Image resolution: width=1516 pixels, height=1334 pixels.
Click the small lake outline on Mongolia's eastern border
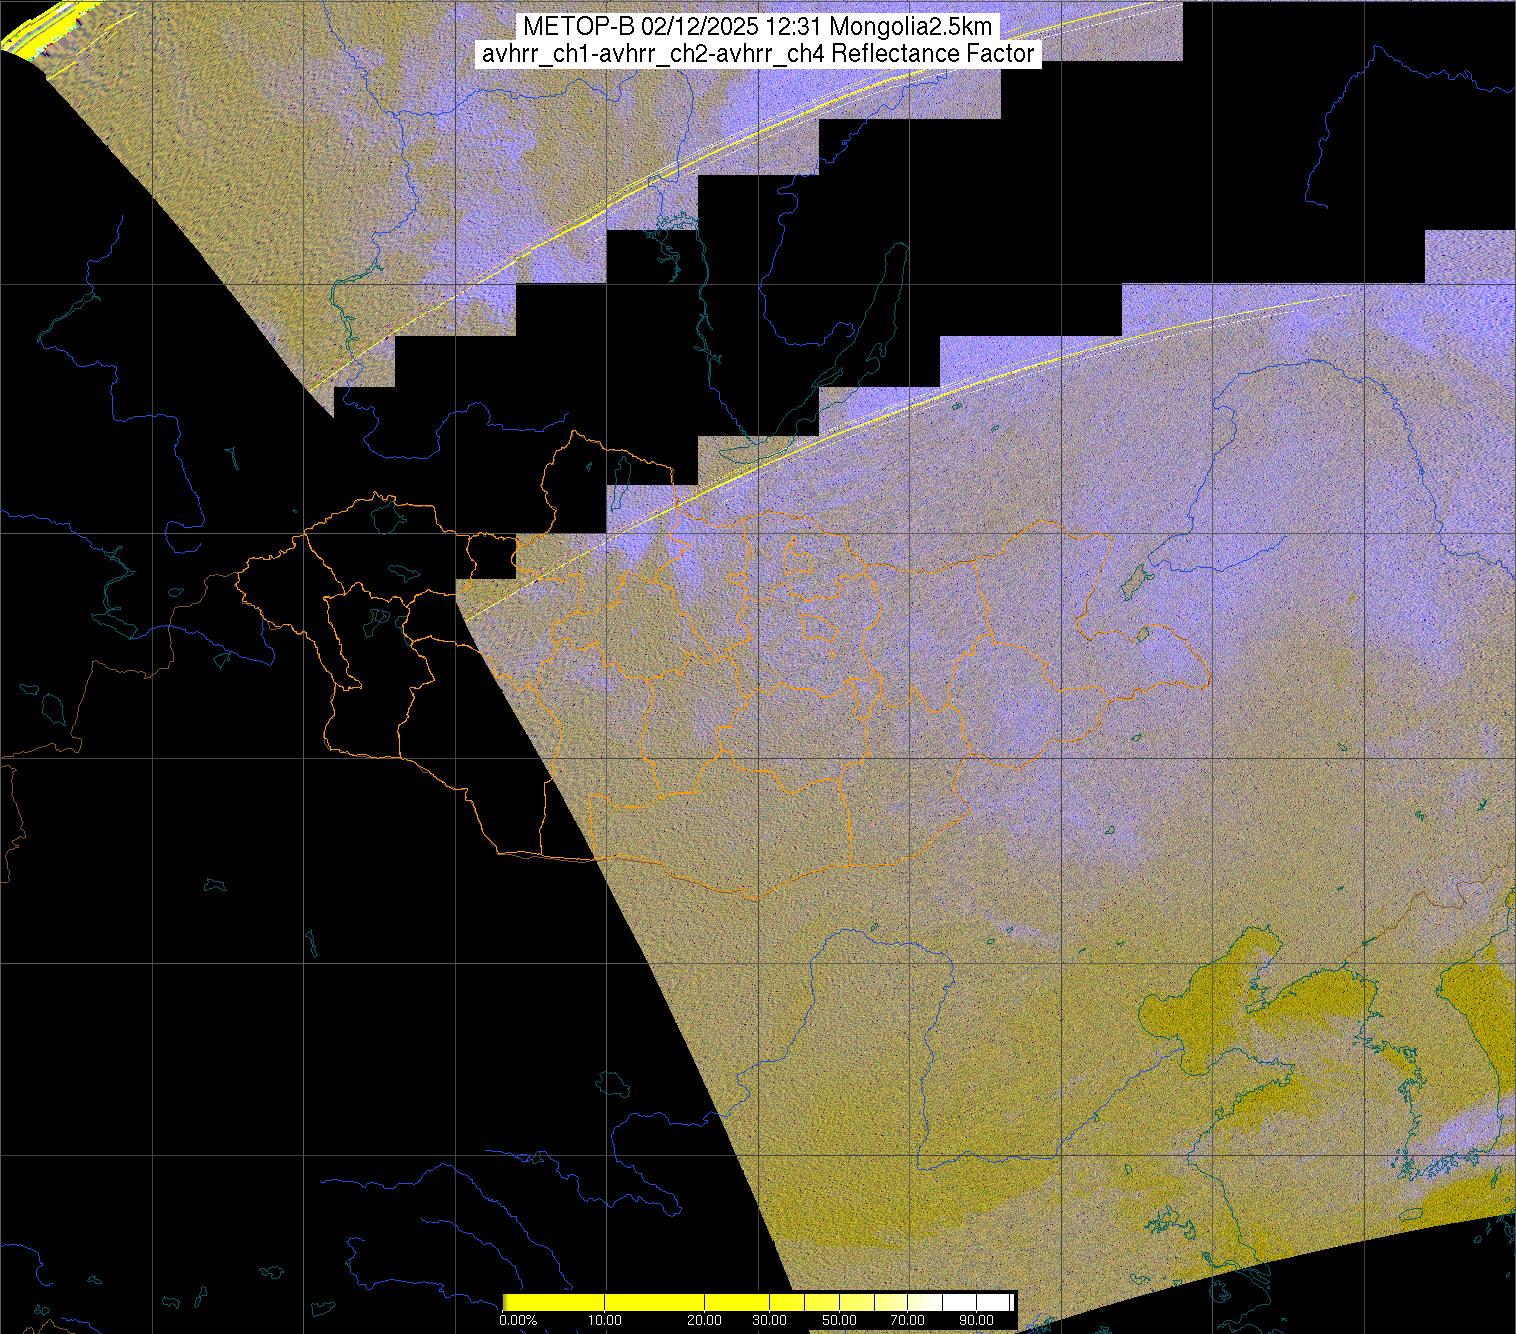tap(1132, 580)
